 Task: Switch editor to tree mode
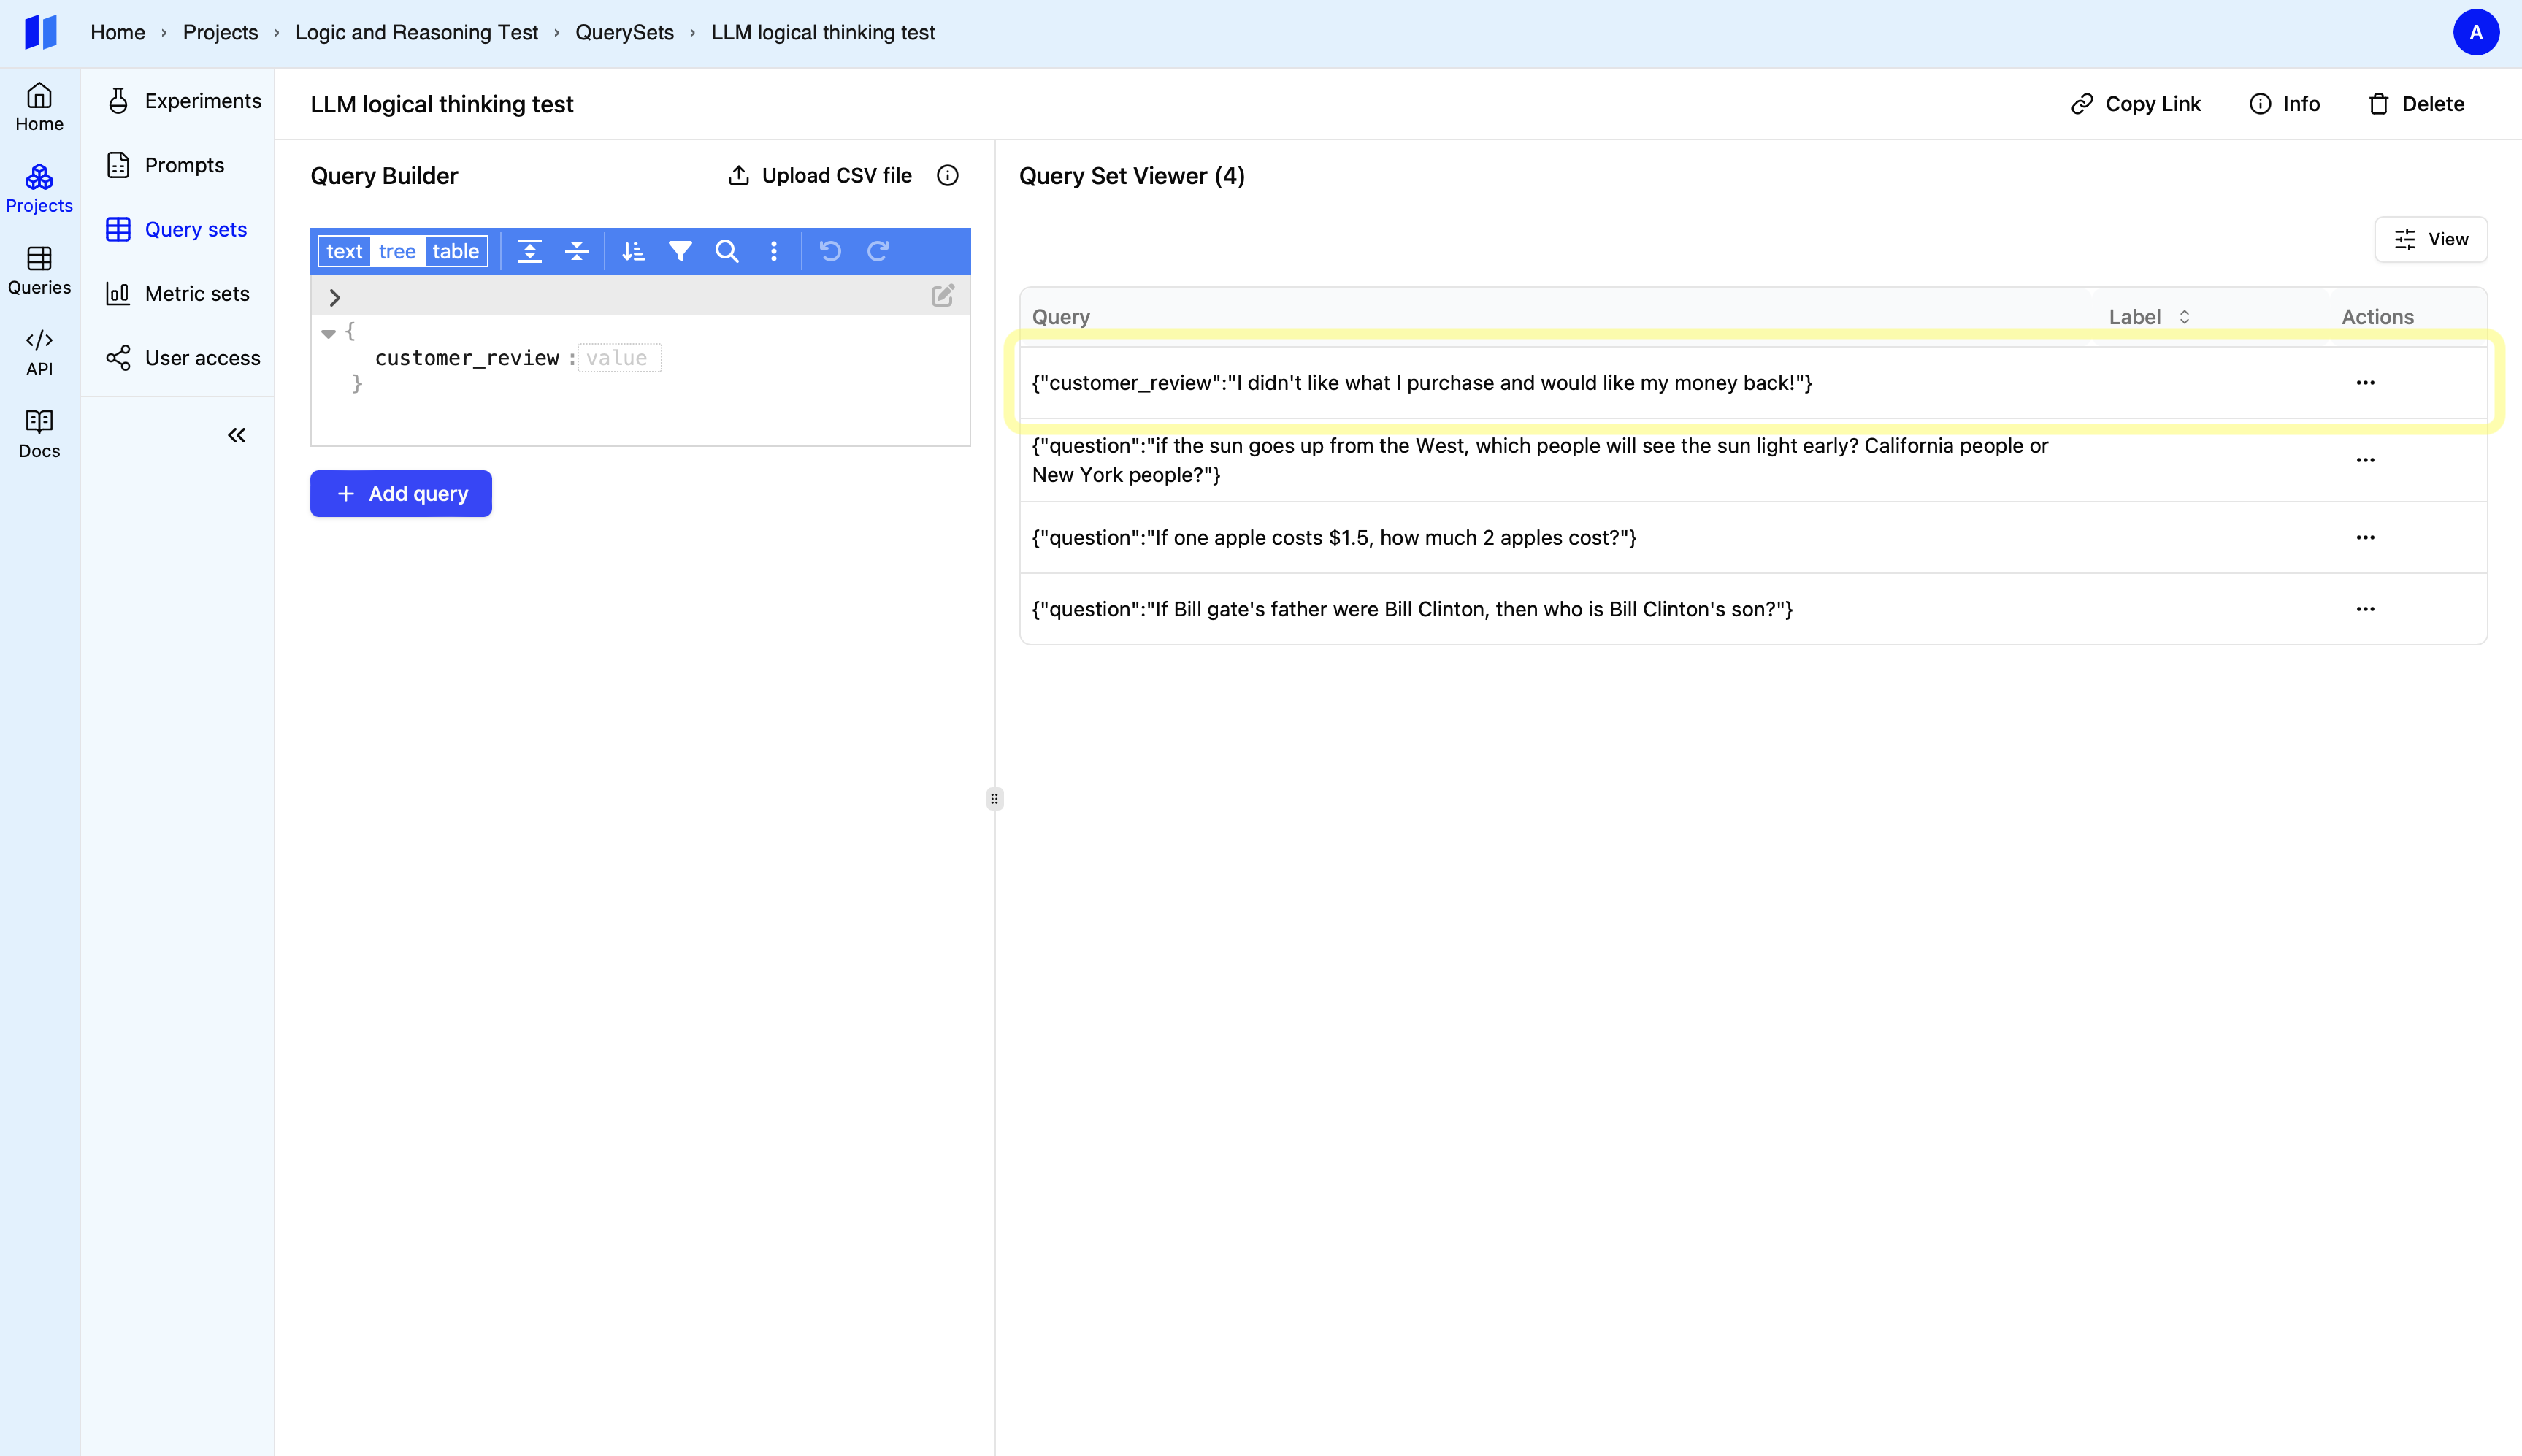click(397, 251)
